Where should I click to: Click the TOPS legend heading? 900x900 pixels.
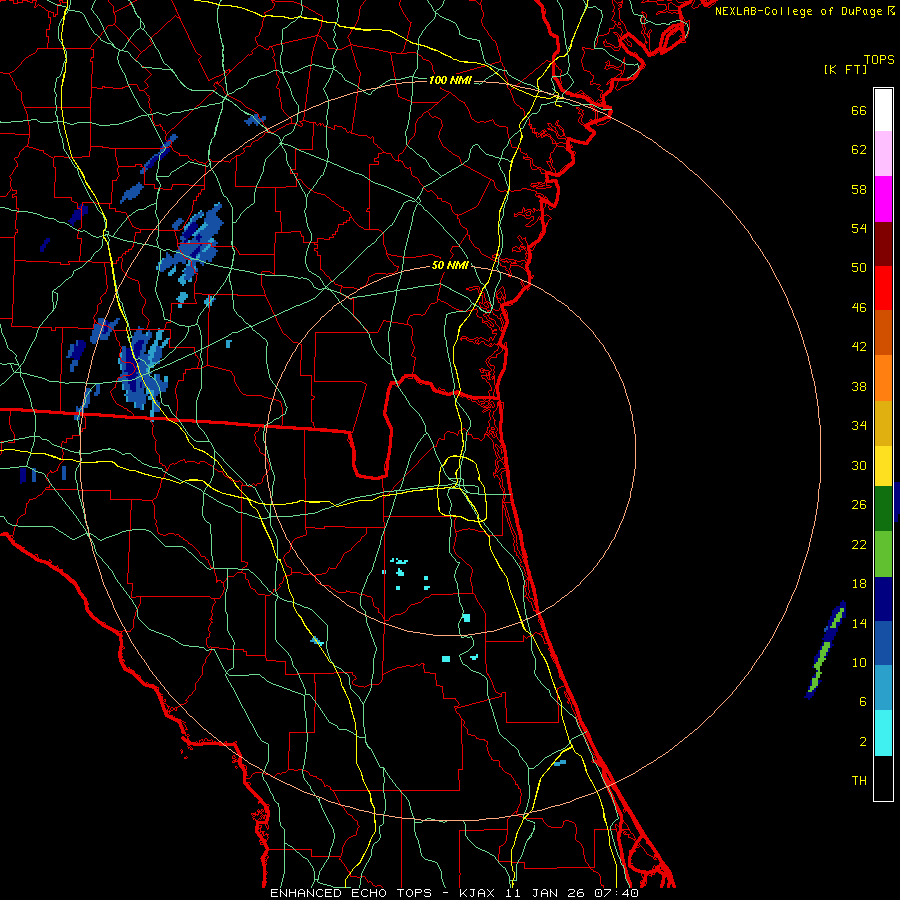point(879,60)
